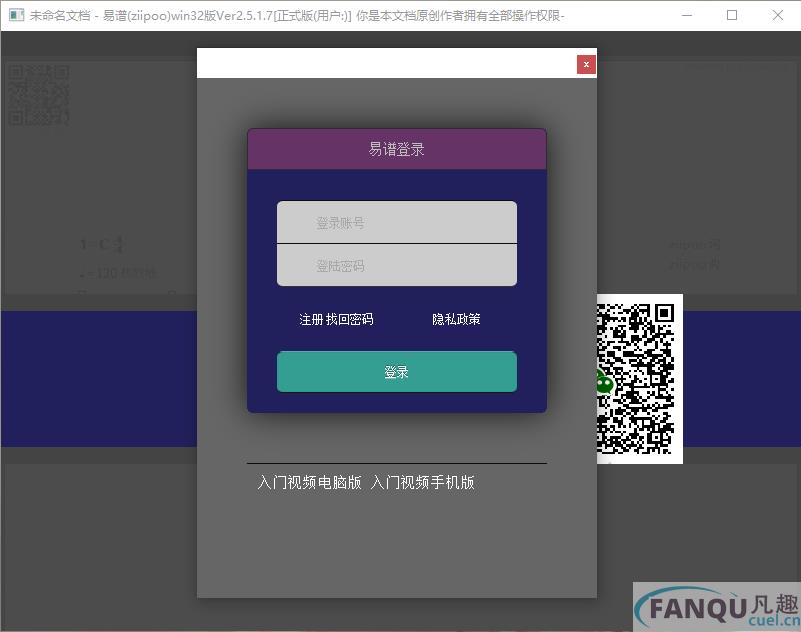Open 入门视频电脑版 tutorial link
Screen dimensions: 801x632
[310, 482]
